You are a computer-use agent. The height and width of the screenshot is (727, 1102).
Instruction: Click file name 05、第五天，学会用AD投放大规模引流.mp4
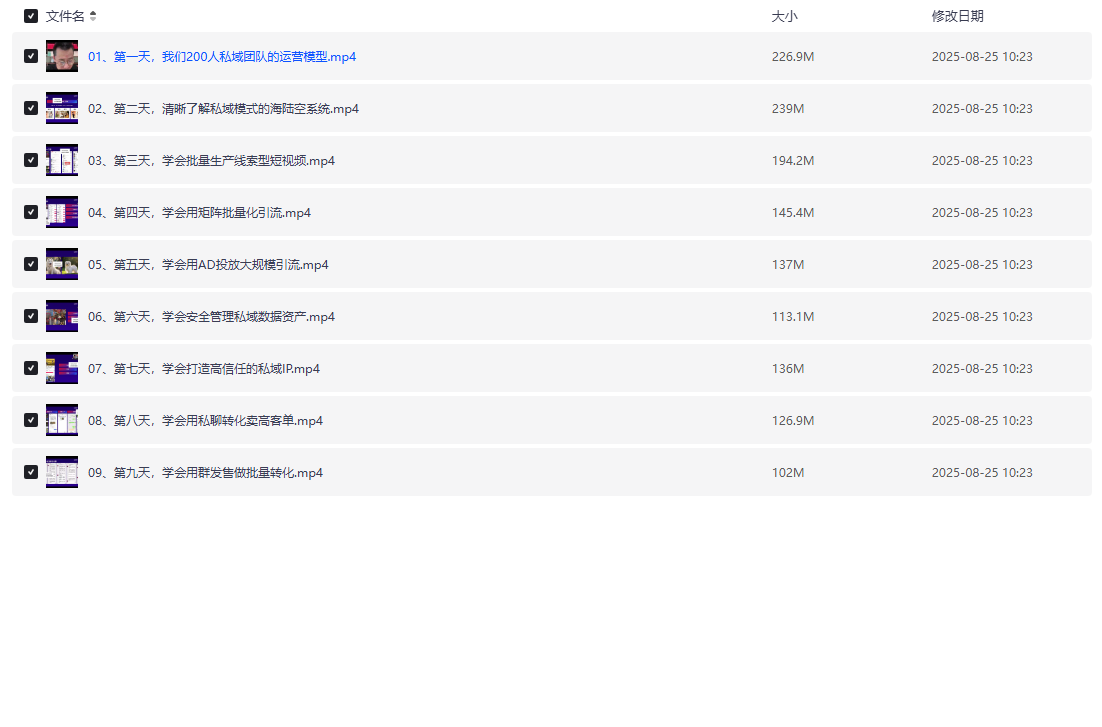coord(208,265)
